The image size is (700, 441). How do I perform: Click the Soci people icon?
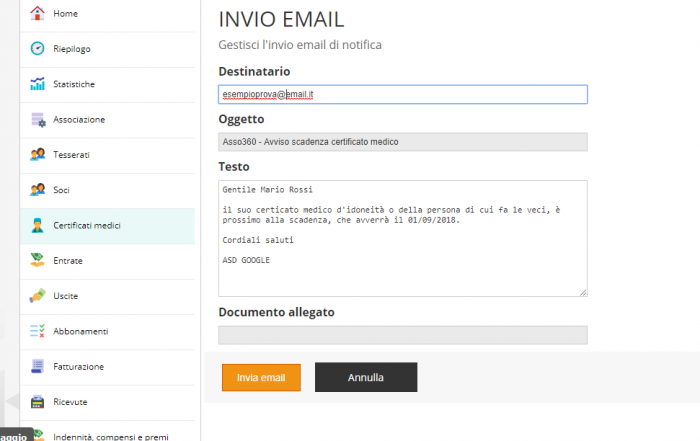click(x=38, y=190)
